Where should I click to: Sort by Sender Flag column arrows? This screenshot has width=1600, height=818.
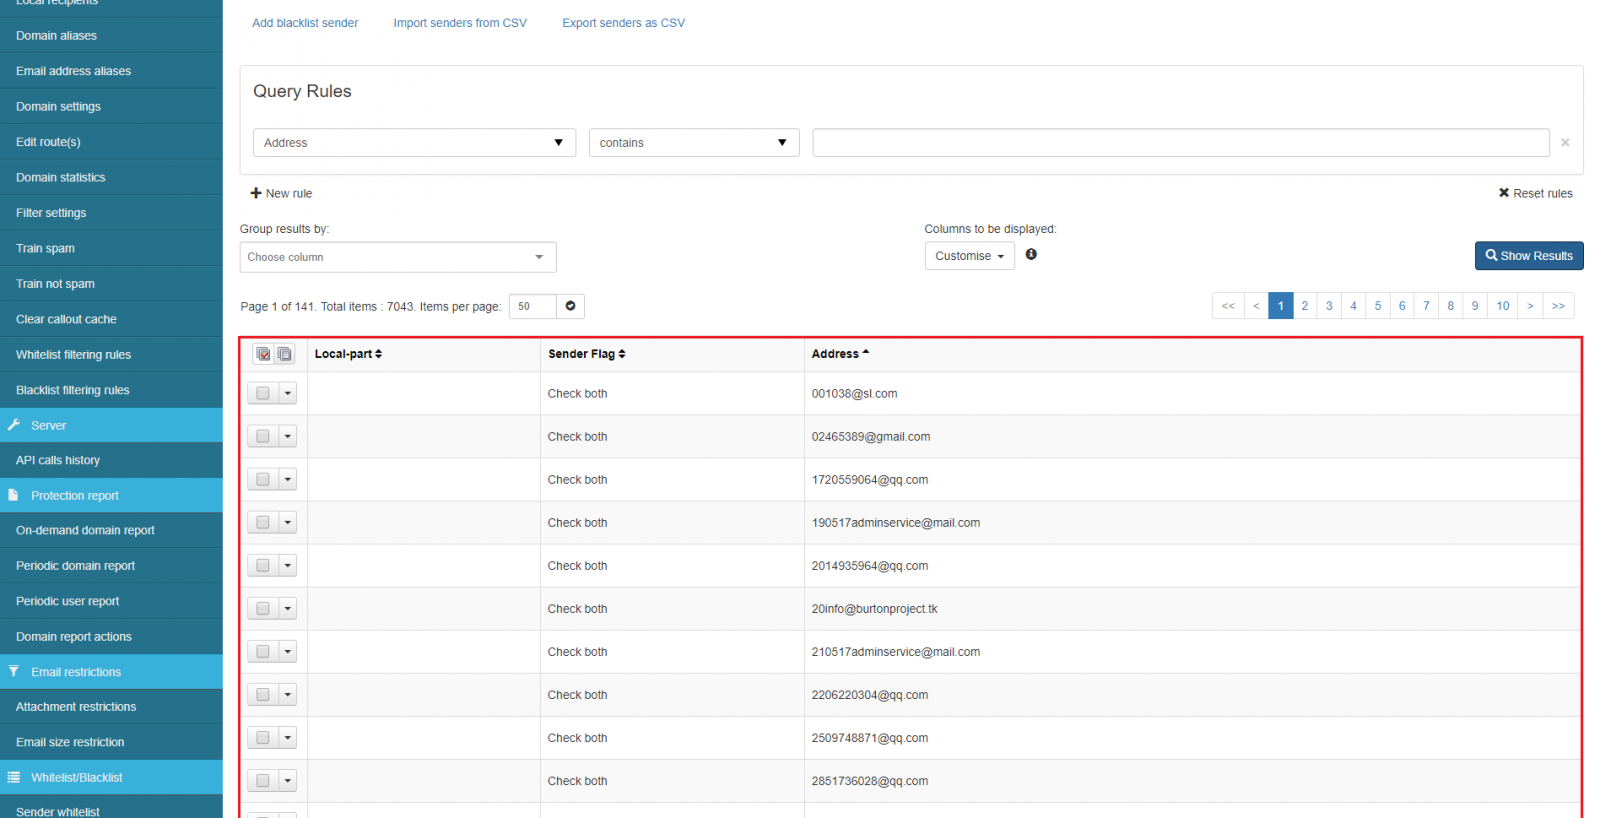pos(622,354)
